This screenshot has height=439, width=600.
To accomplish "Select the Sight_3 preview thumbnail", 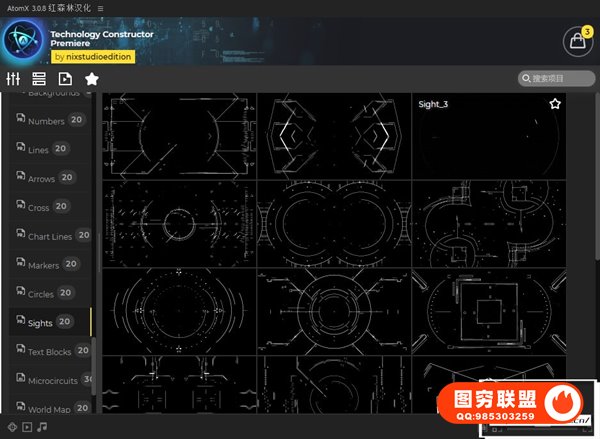I will point(488,137).
